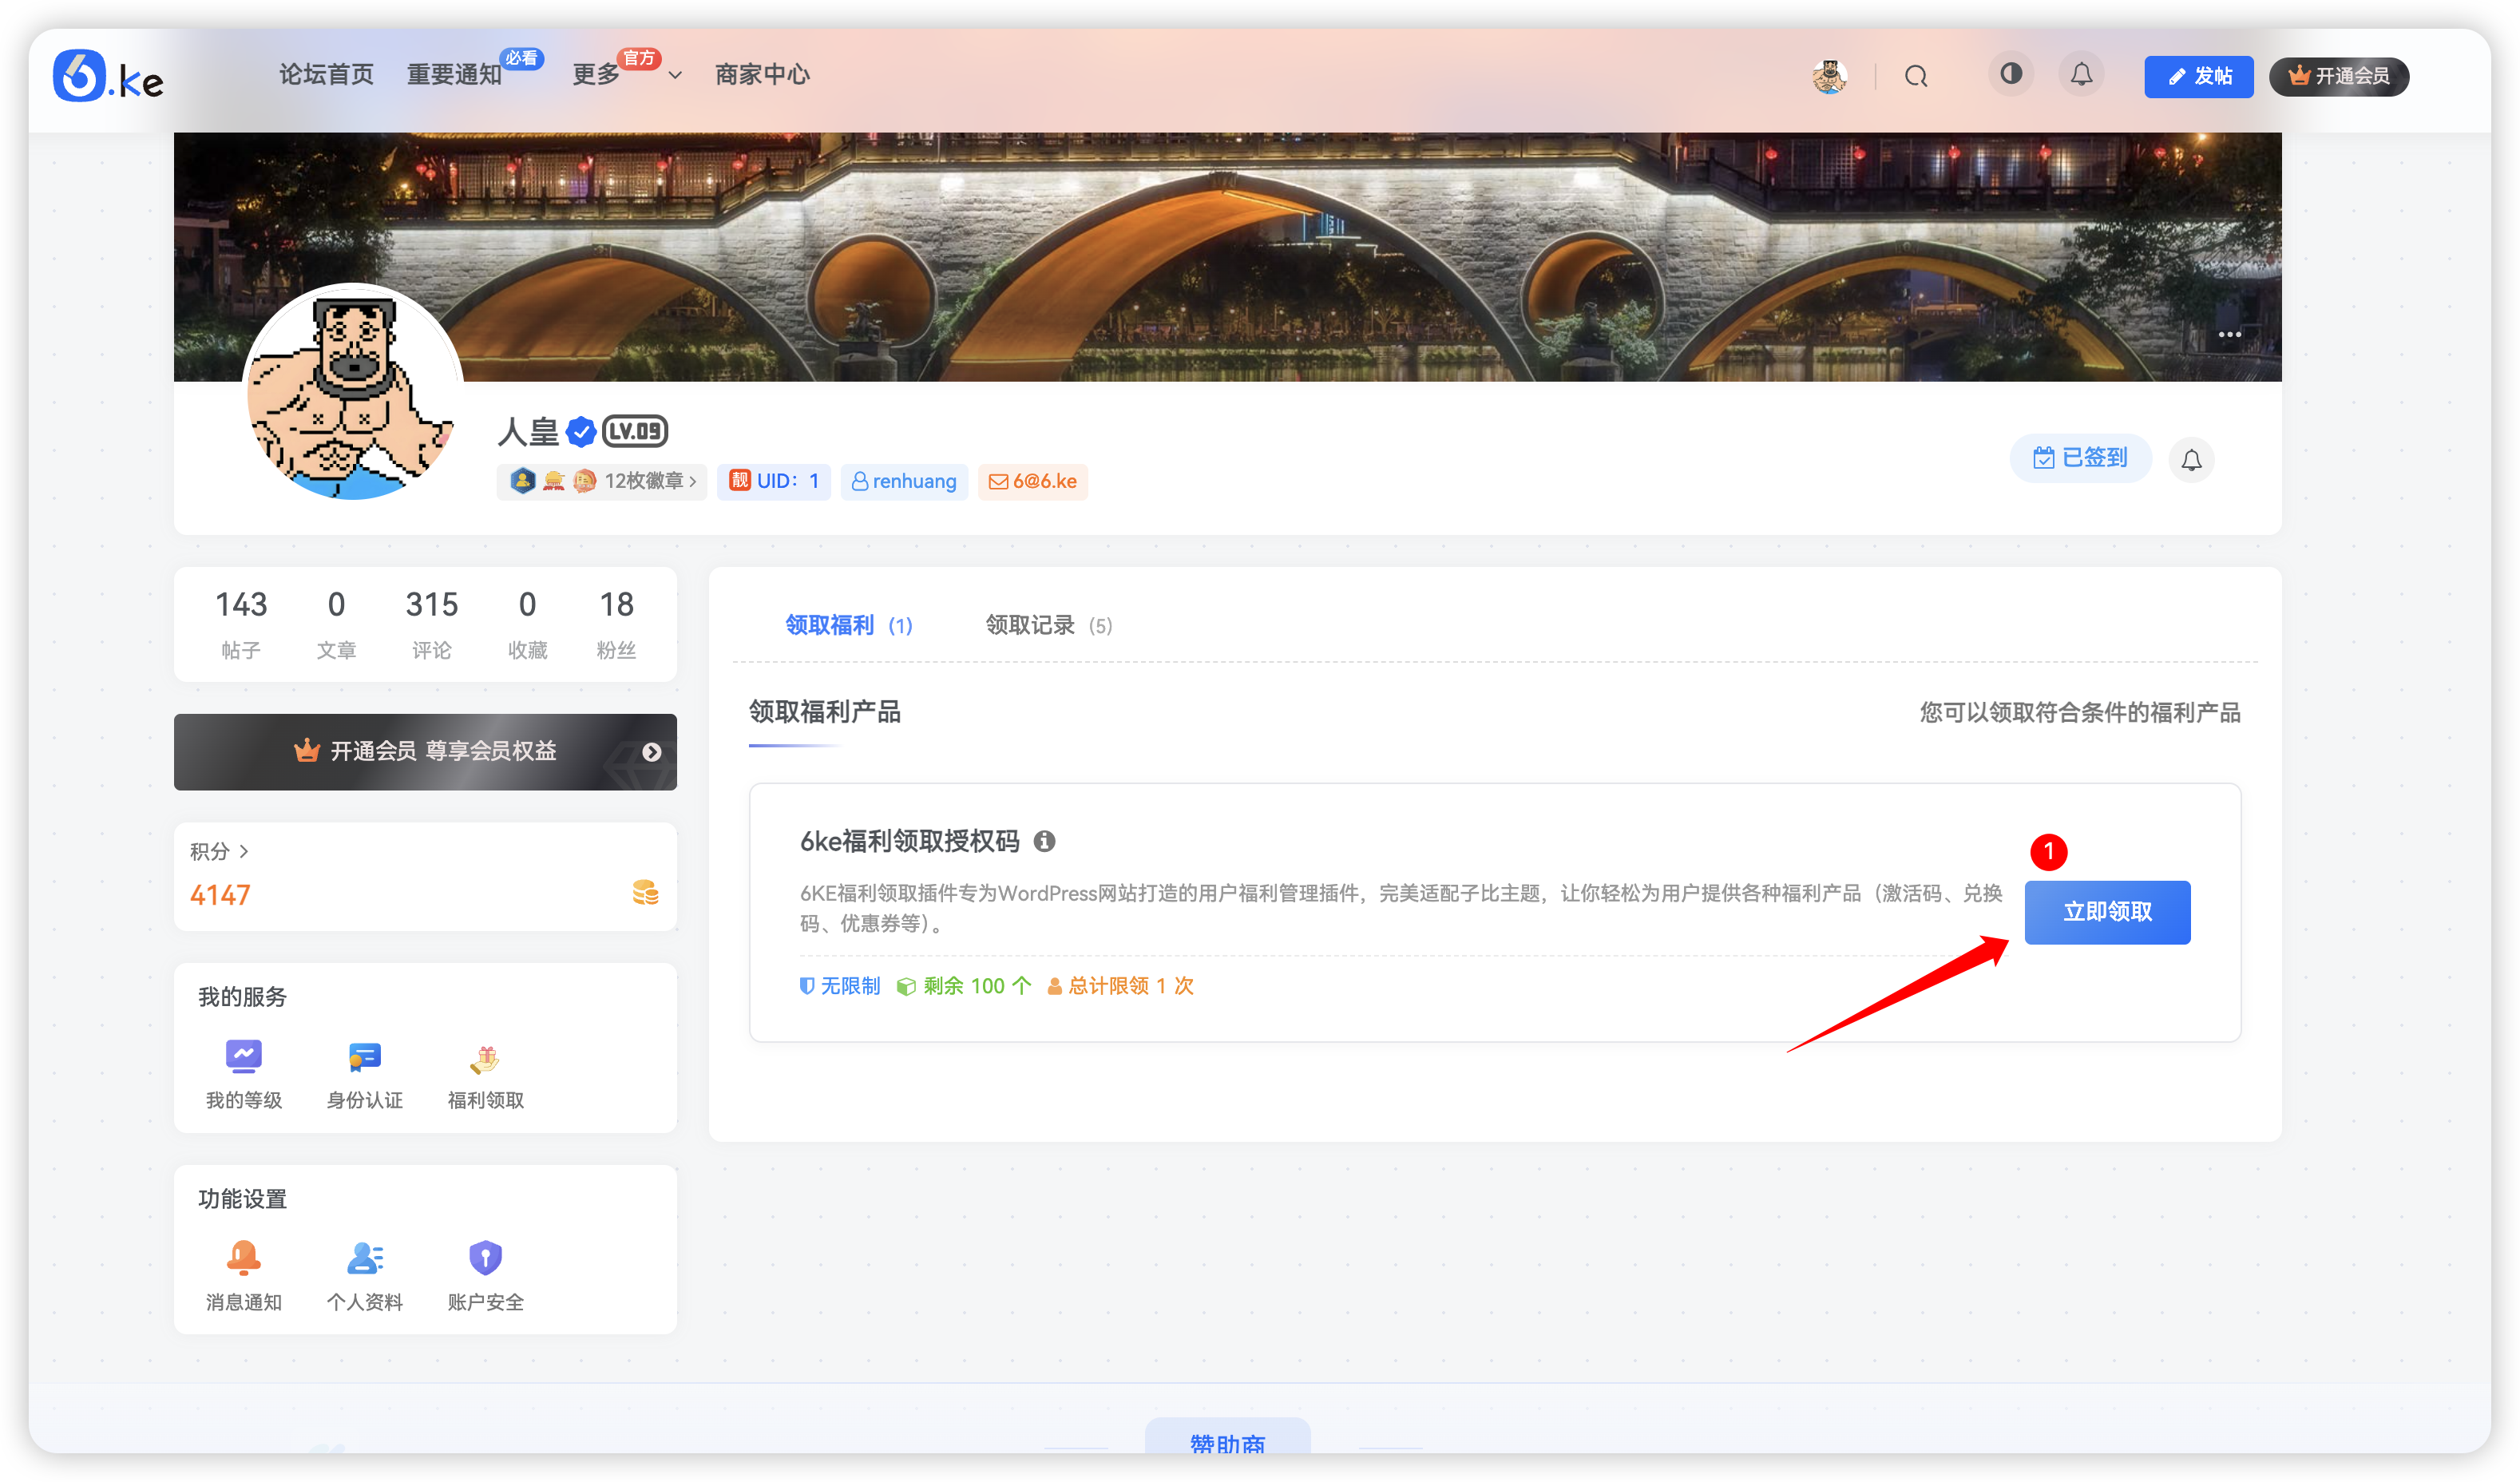Click the search magnifier icon in header
2520x1482 pixels.
pos(1916,75)
